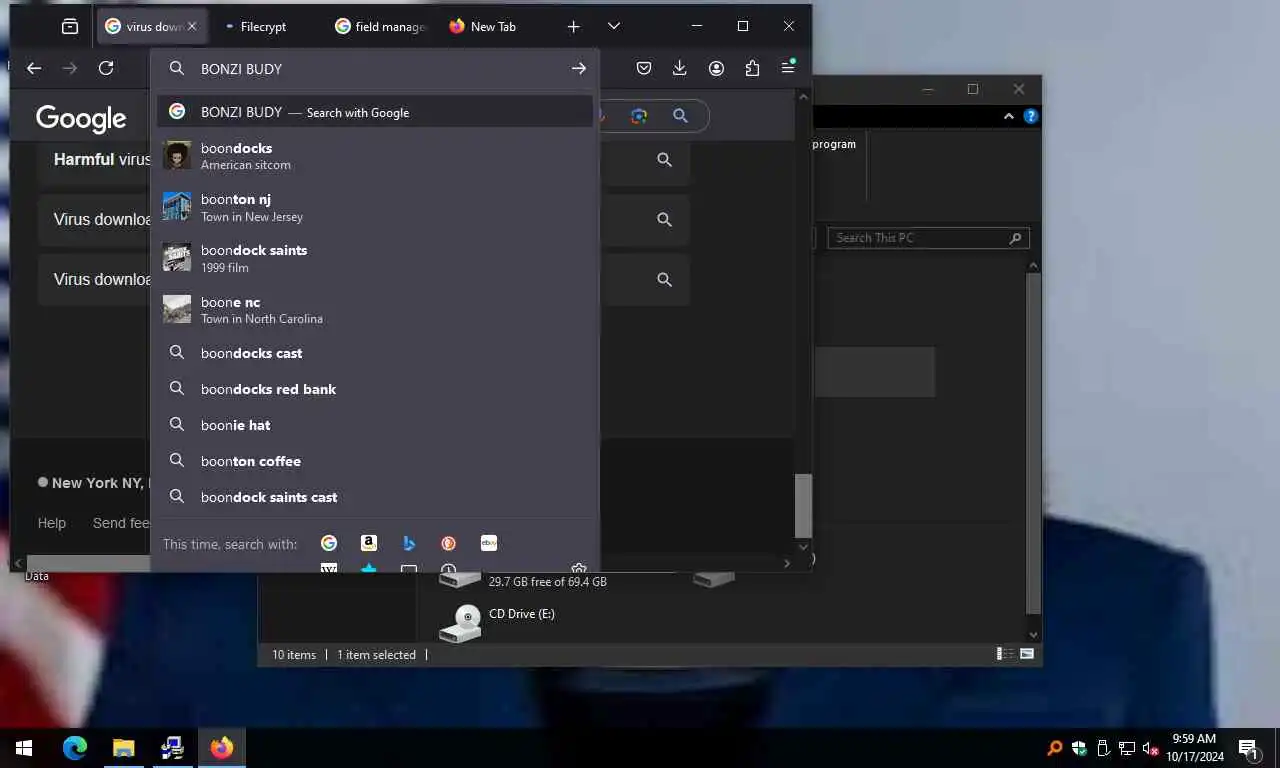Click magnifier beside Harmful virus suggestion
This screenshot has width=1280, height=768.
(x=664, y=159)
